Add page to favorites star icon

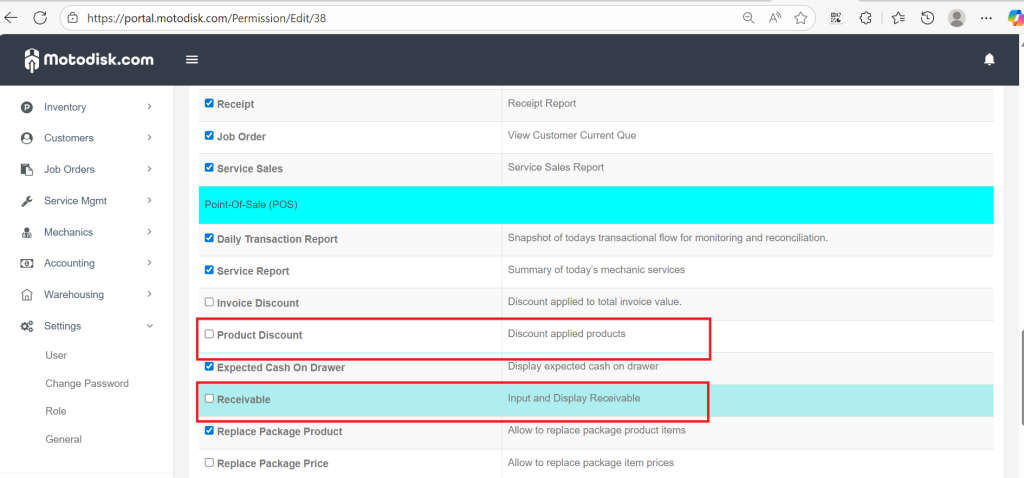point(801,18)
